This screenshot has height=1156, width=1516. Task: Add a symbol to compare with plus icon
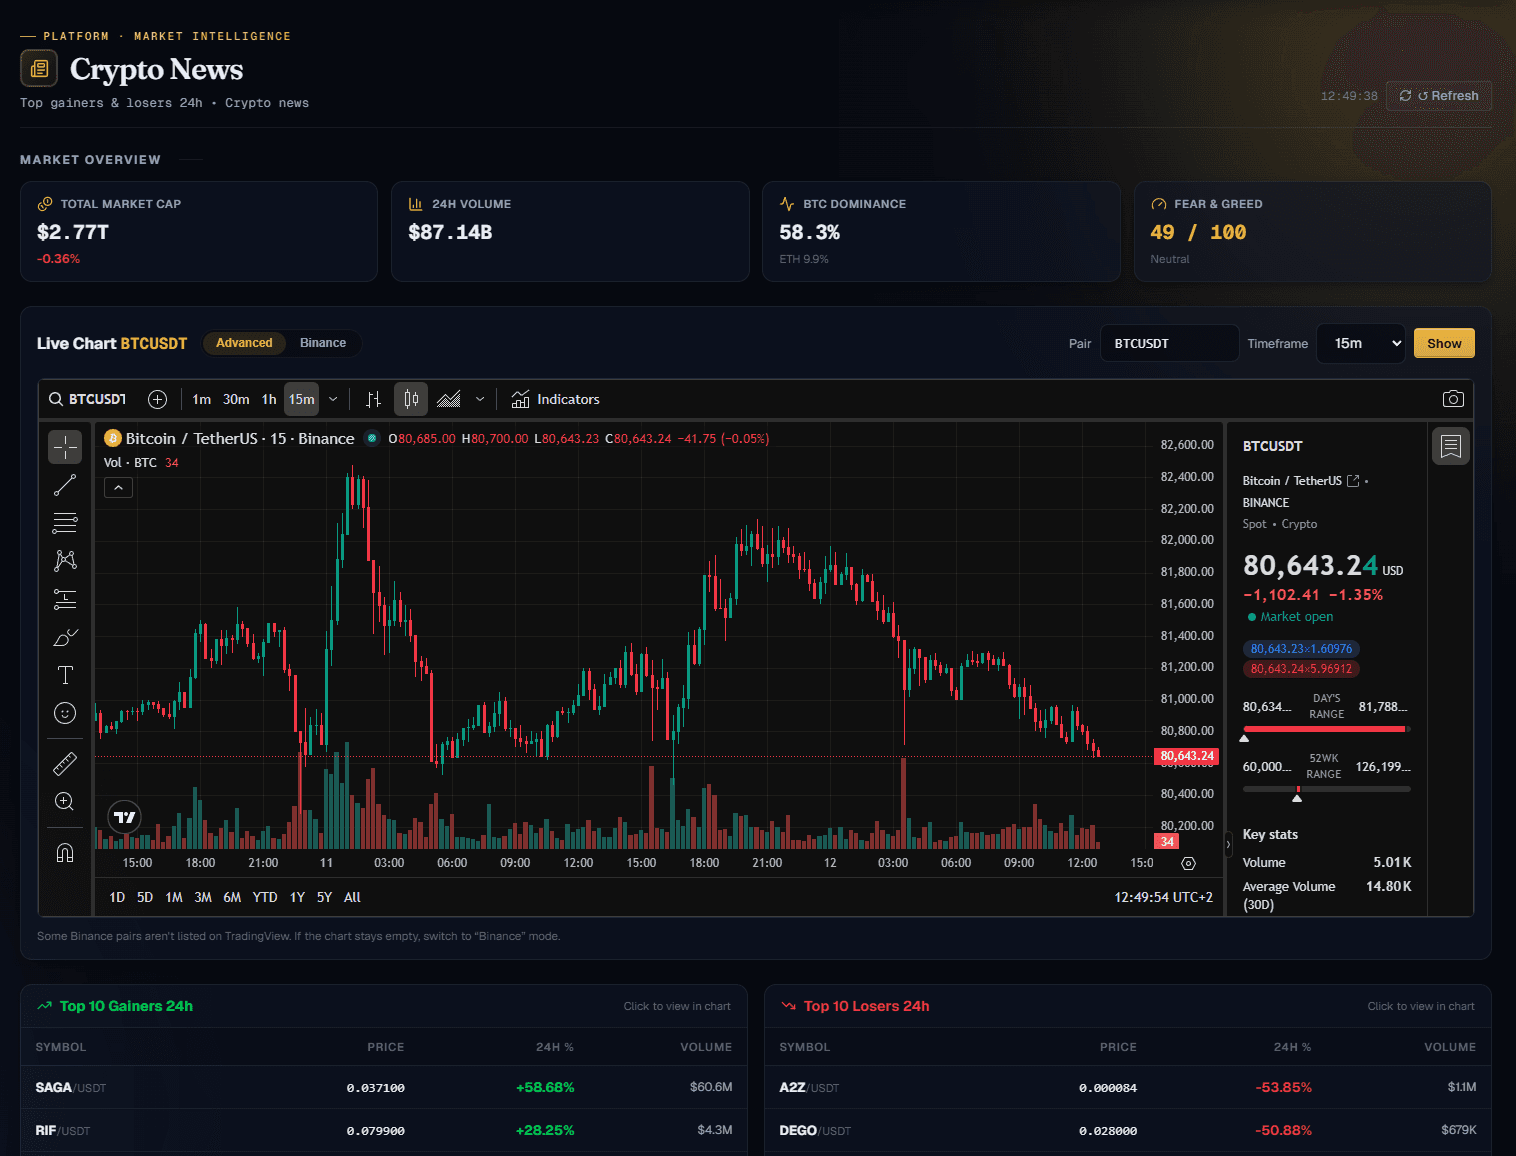tap(157, 399)
